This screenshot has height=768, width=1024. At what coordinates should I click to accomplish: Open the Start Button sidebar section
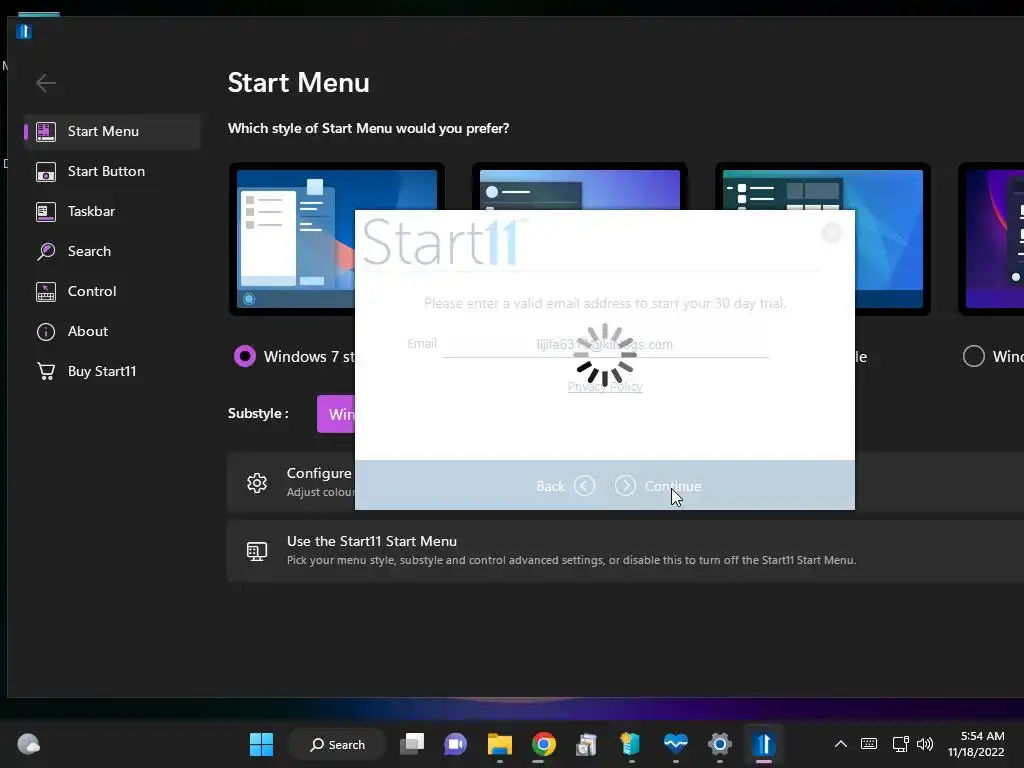pyautogui.click(x=112, y=171)
